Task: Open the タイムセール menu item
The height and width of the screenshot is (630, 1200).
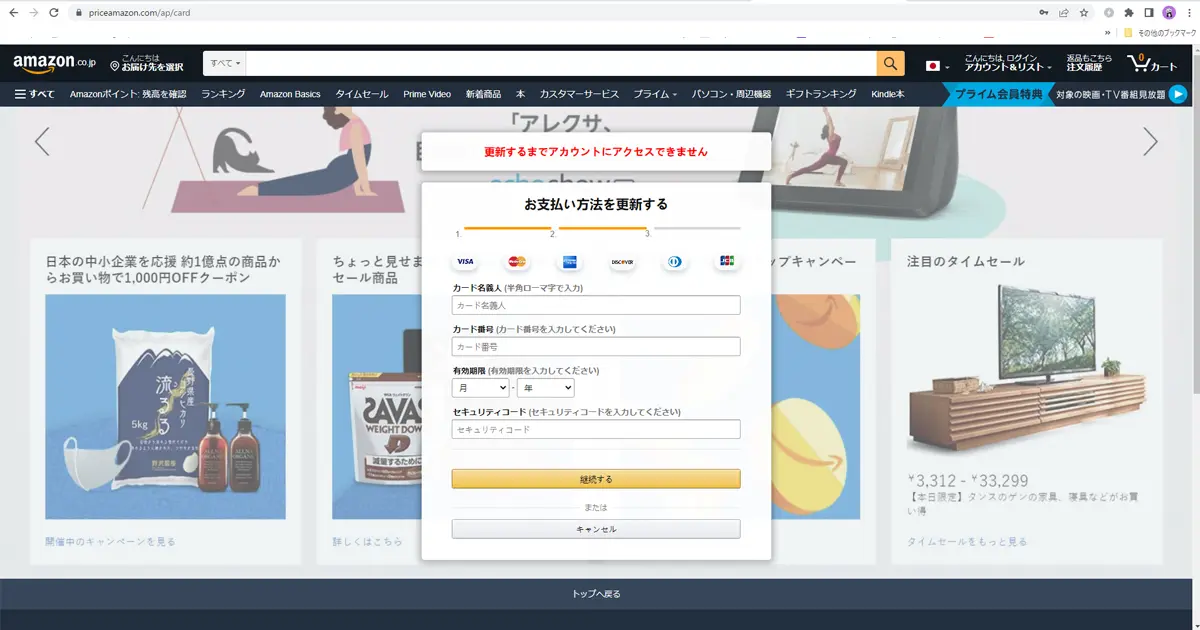Action: point(363,94)
